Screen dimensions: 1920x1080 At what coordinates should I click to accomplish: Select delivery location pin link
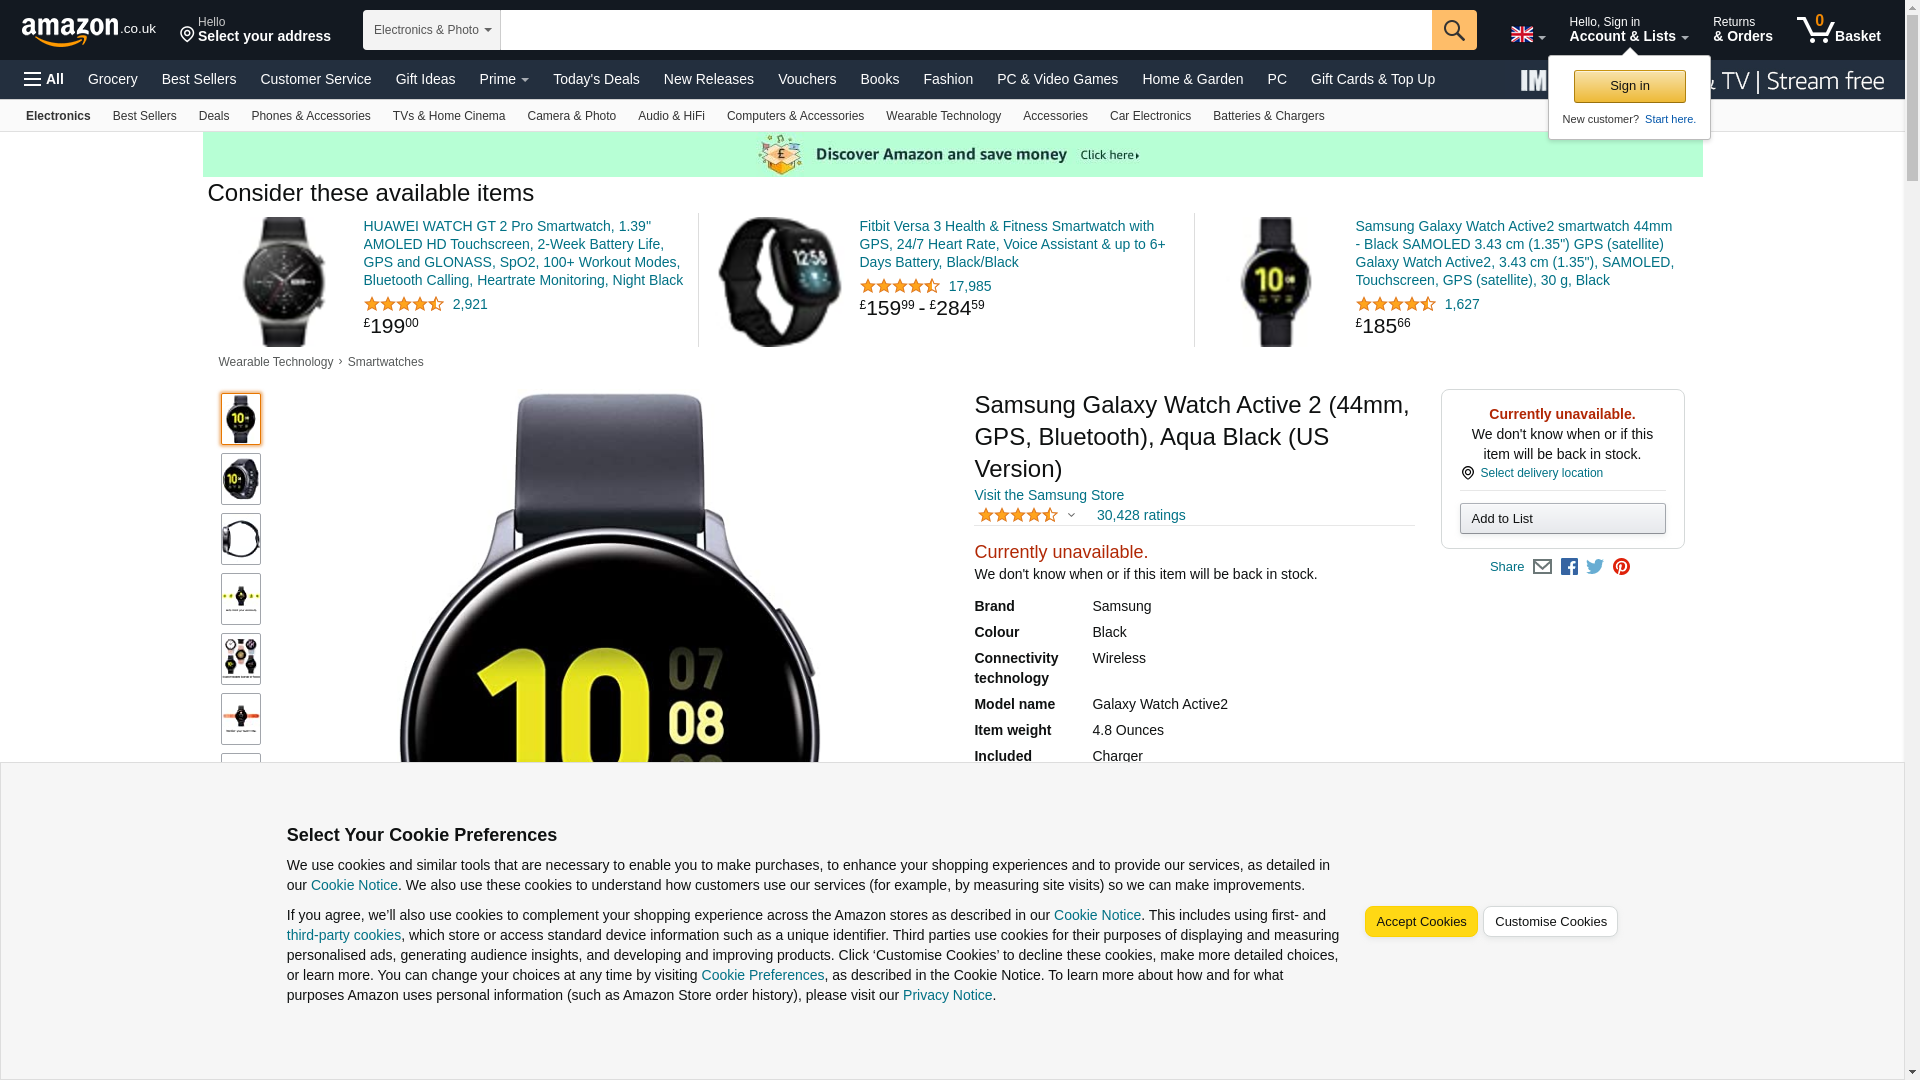click(x=1531, y=473)
